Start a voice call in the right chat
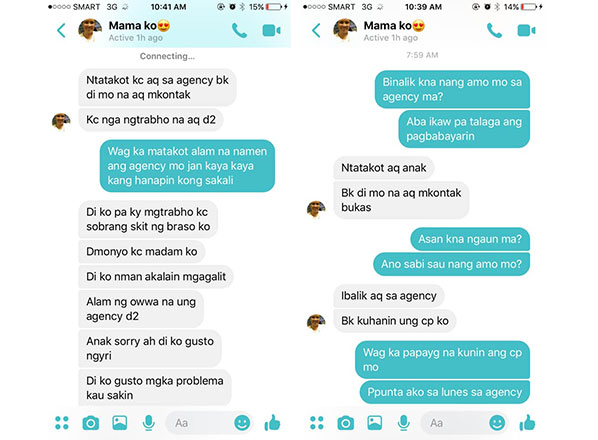Viewport: 598px width, 440px height. click(494, 31)
